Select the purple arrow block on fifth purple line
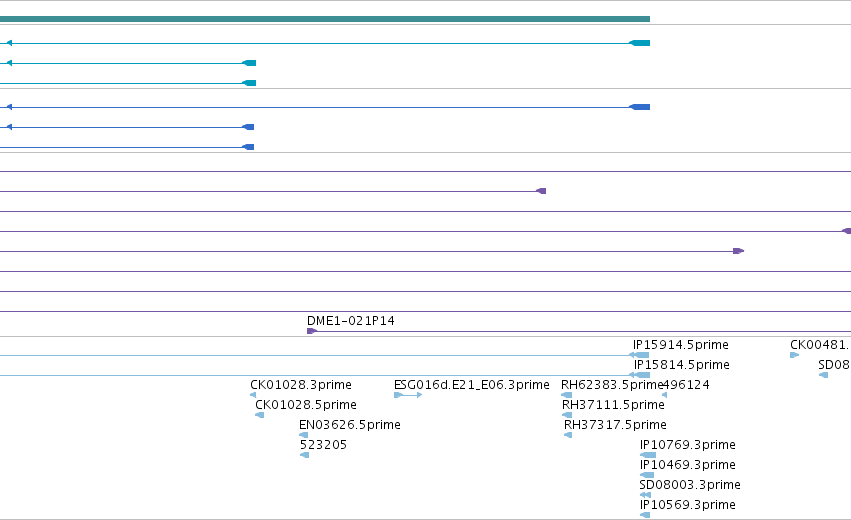Image resolution: width=851 pixels, height=520 pixels. coord(738,251)
